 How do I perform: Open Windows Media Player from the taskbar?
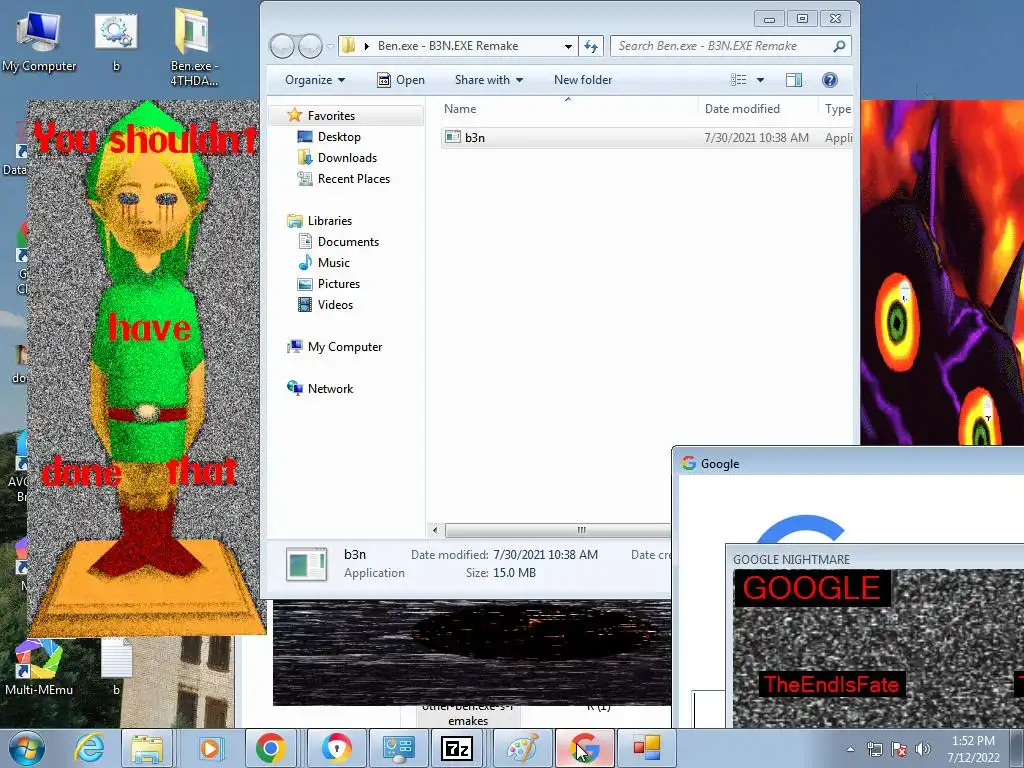210,748
